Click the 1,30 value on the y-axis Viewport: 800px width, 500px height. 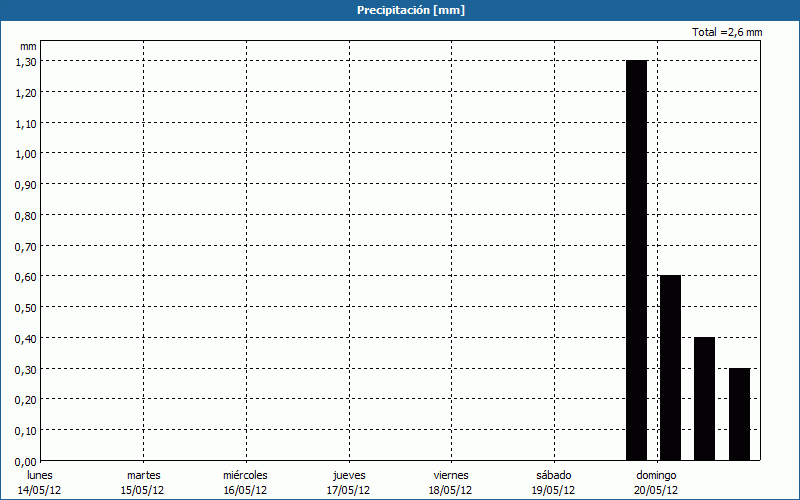25,61
